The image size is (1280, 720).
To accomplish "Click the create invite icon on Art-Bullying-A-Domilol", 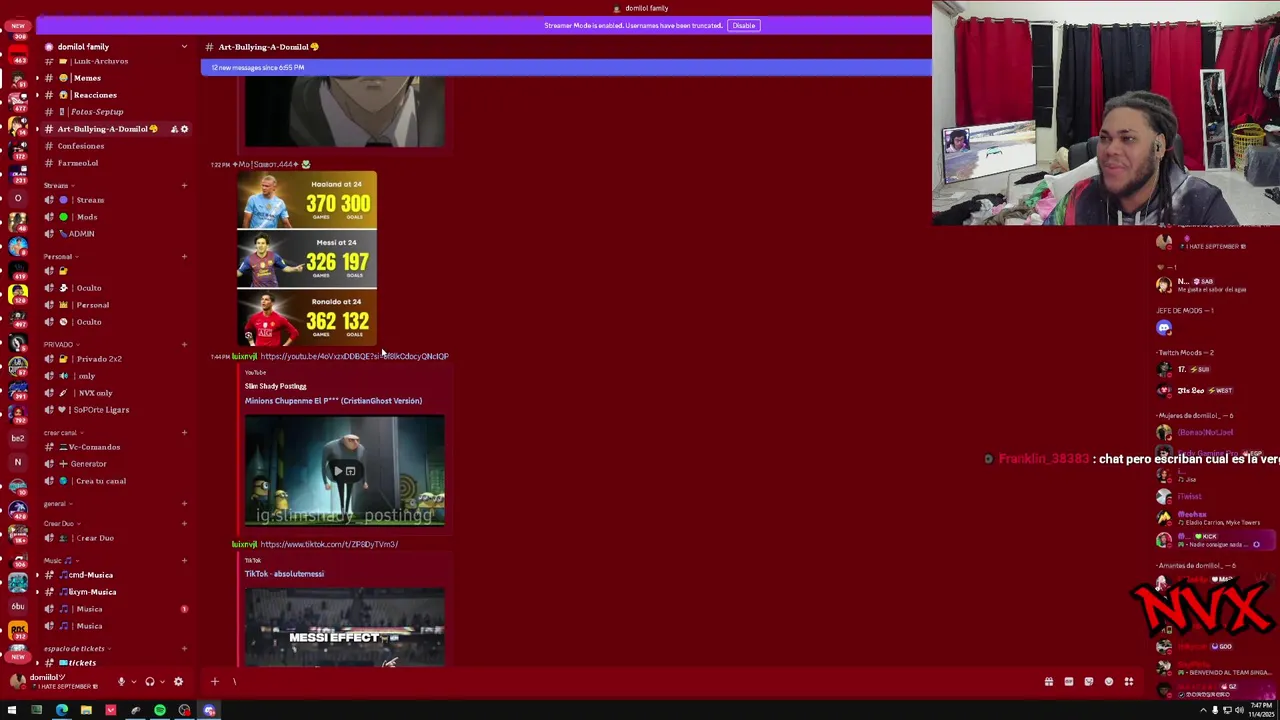I will (174, 129).
